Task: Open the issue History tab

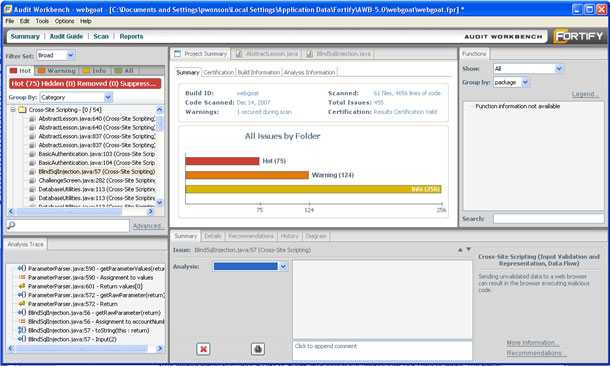Action: [289, 236]
